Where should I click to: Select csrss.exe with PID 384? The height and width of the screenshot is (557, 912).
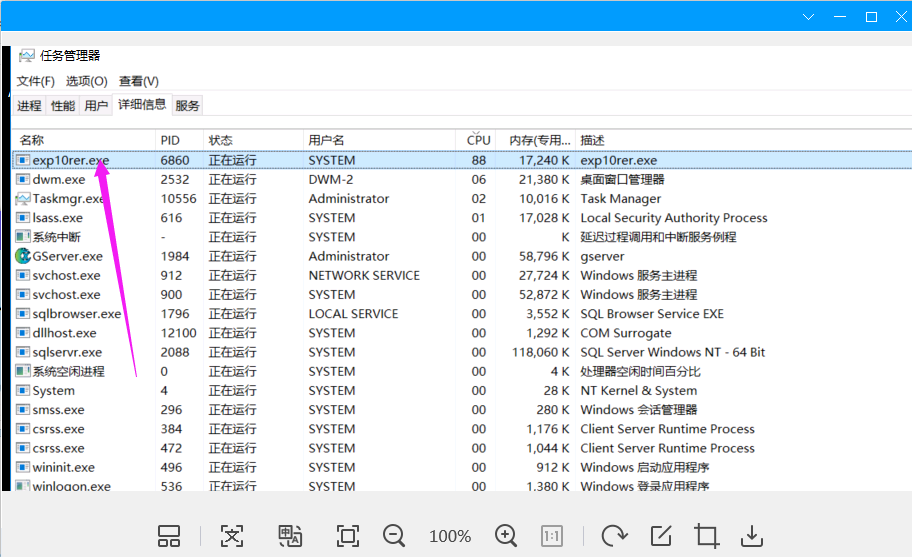[x=58, y=429]
